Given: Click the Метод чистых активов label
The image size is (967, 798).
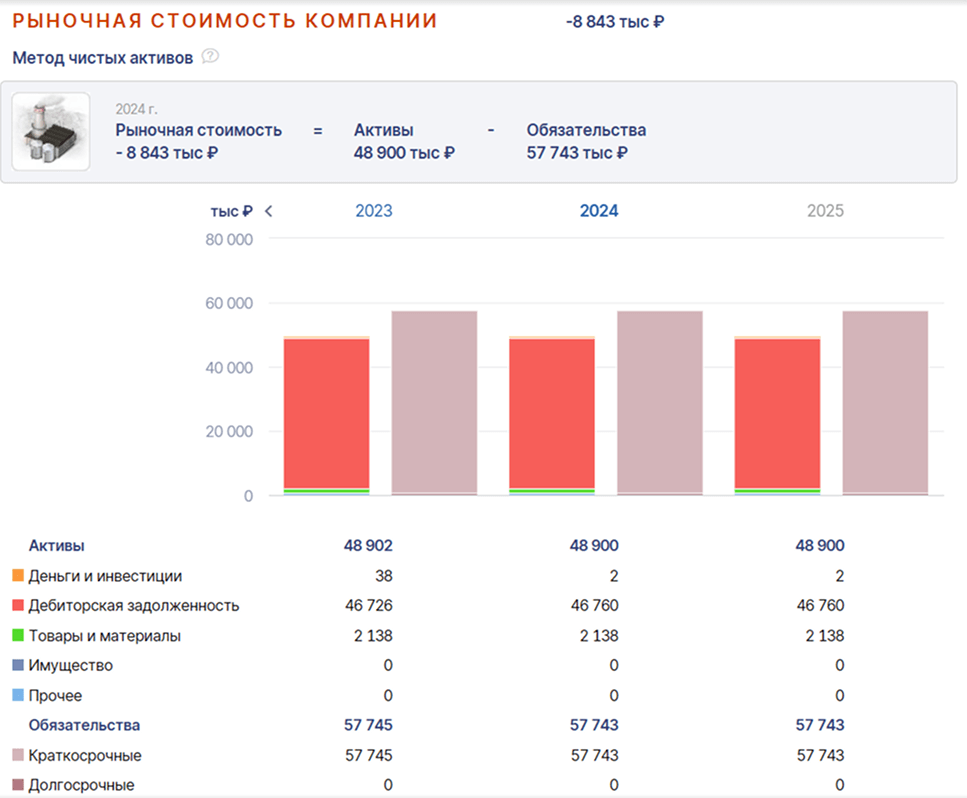Looking at the screenshot, I should tap(102, 58).
